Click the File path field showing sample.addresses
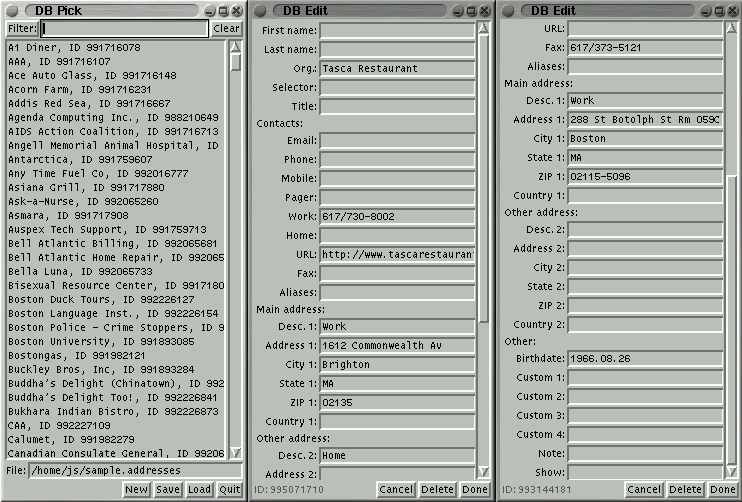Image resolution: width=742 pixels, height=502 pixels. point(135,471)
